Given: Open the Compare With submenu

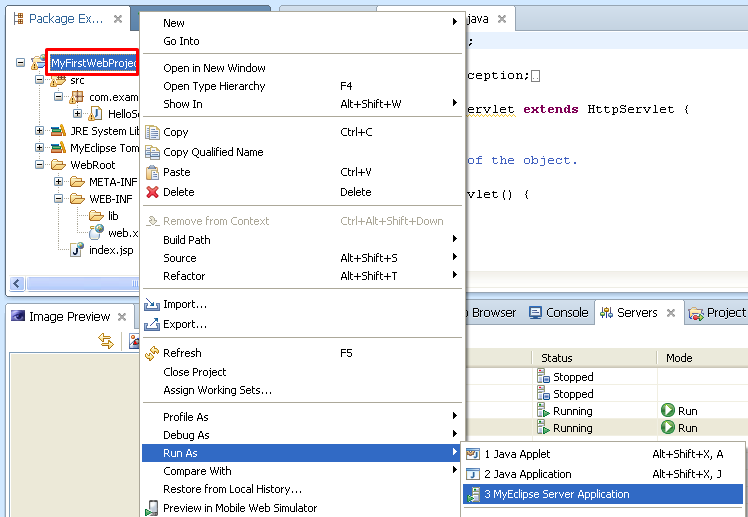Looking at the screenshot, I should tap(302, 471).
